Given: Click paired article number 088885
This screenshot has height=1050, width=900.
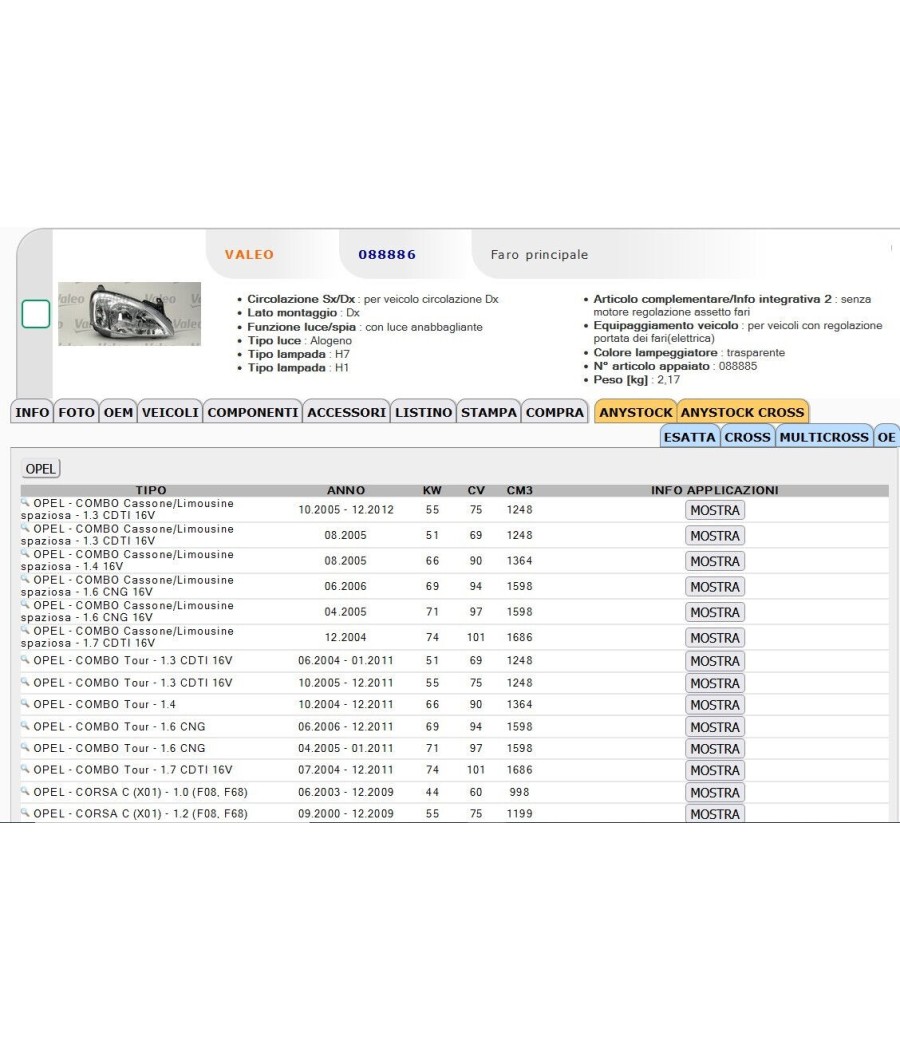Looking at the screenshot, I should click(x=738, y=366).
